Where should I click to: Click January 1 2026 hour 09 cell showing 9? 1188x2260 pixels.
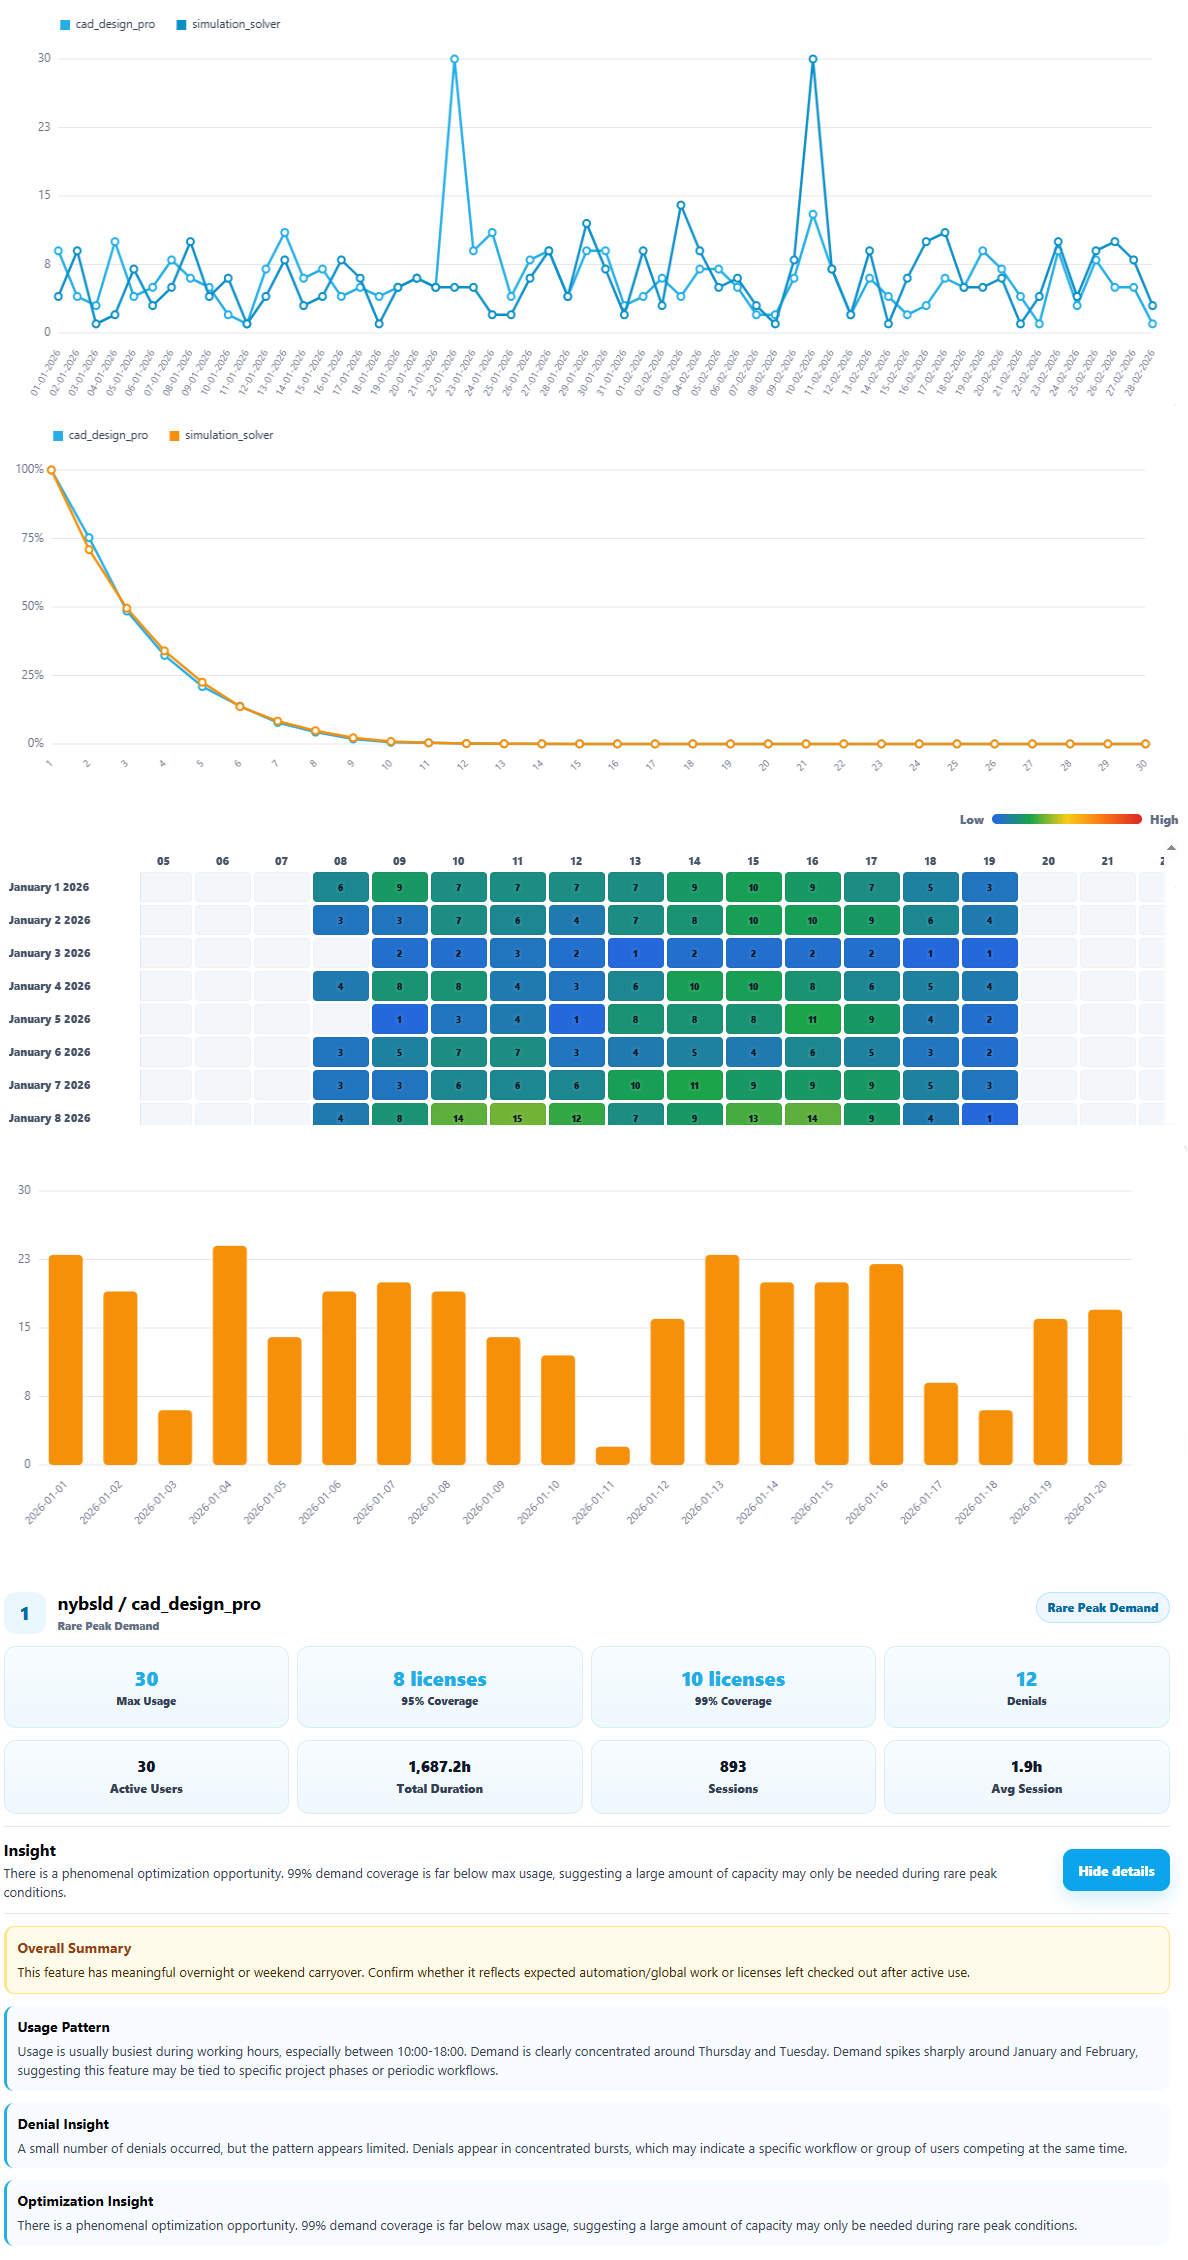(399, 887)
